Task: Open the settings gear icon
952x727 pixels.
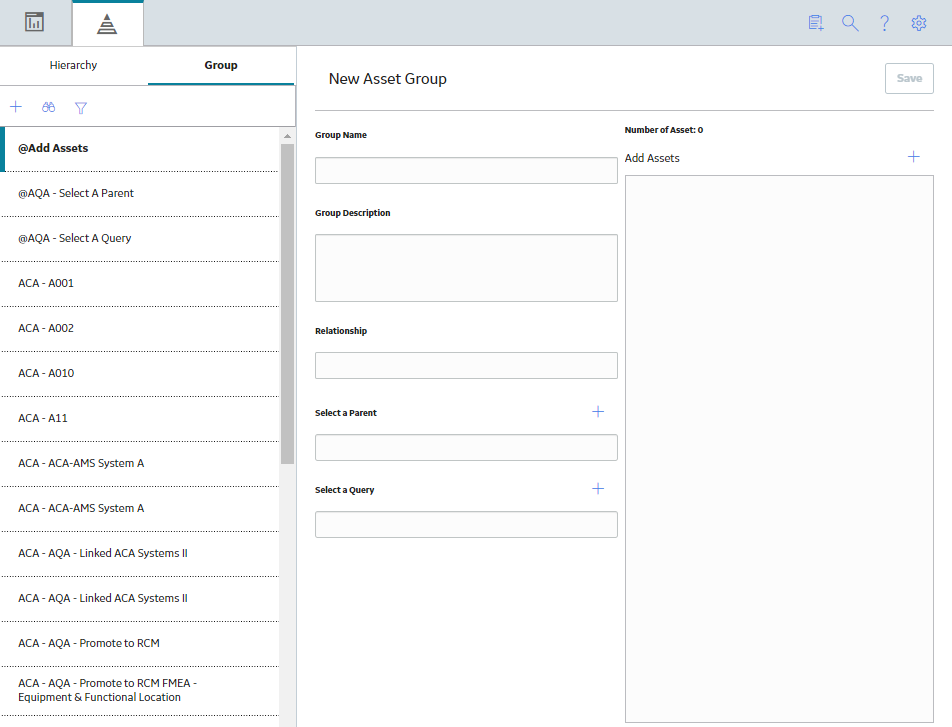Action: point(919,23)
